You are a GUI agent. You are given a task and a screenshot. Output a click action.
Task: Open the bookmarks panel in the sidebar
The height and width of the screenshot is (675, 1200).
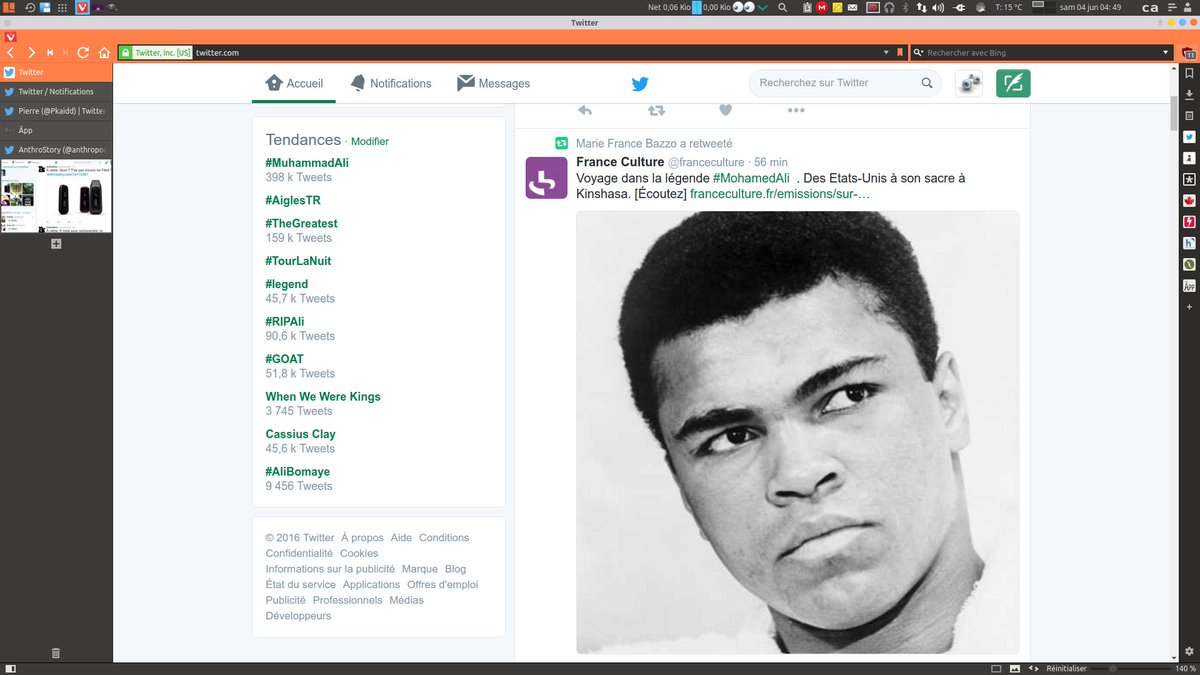(1189, 72)
